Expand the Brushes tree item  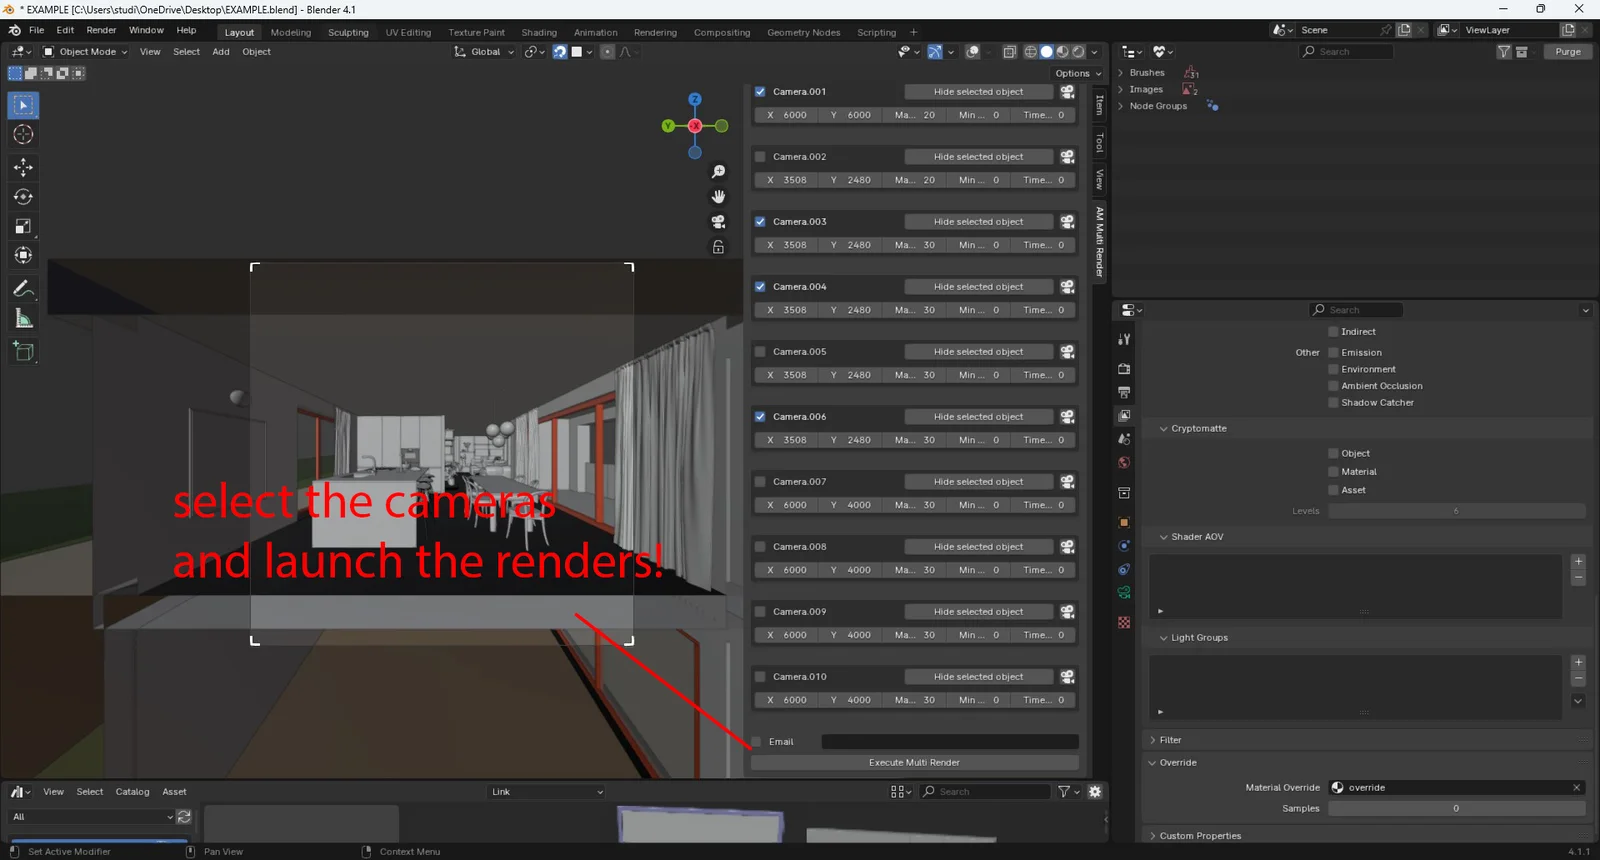click(x=1121, y=73)
